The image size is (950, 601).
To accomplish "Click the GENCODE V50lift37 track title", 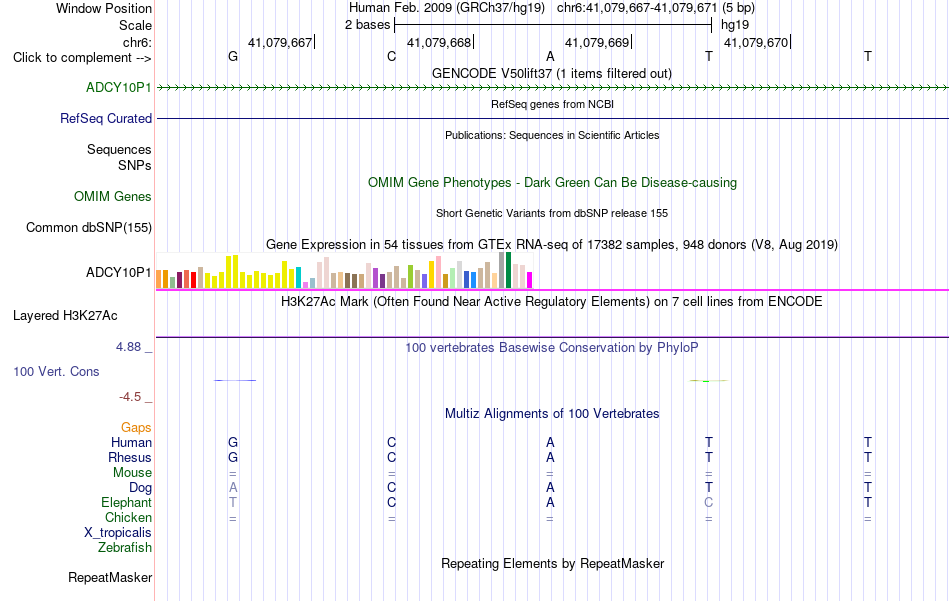I will click(x=552, y=73).
